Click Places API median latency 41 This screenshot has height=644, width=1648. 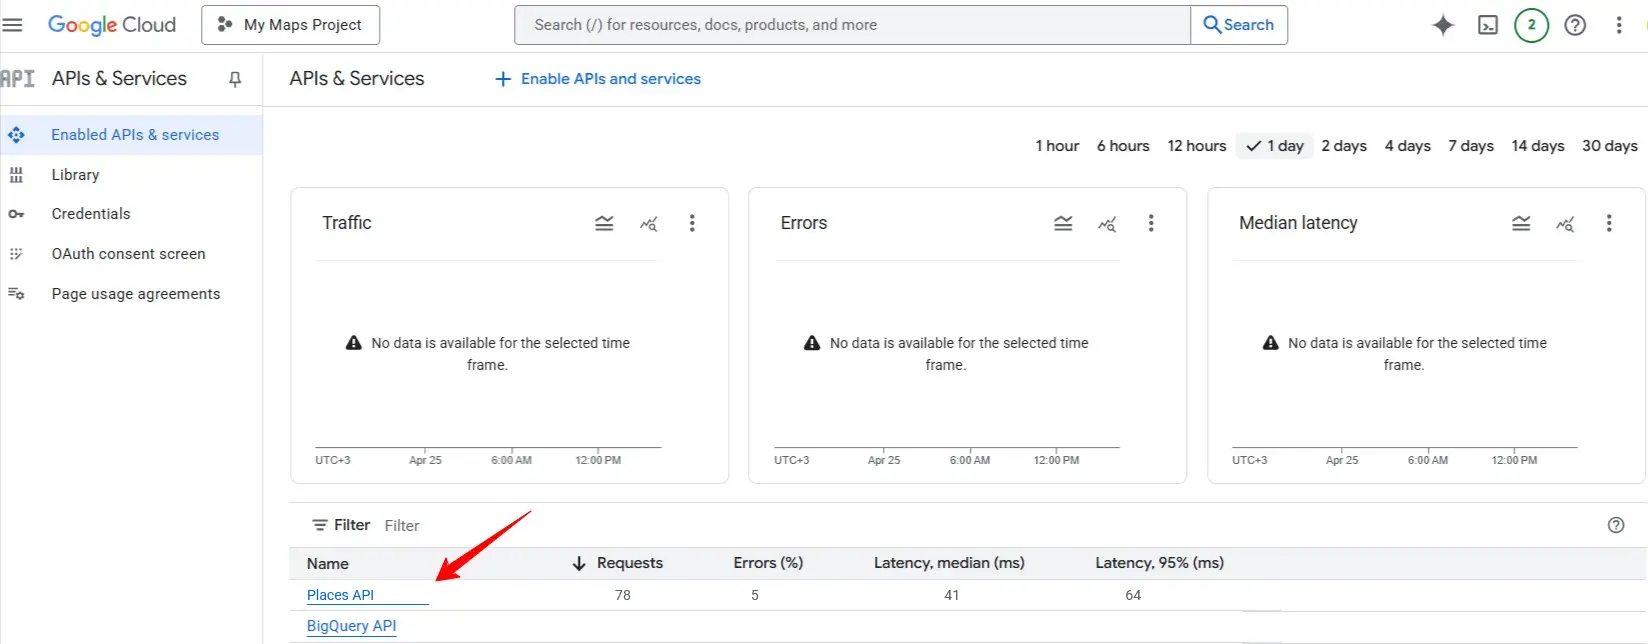[952, 595]
